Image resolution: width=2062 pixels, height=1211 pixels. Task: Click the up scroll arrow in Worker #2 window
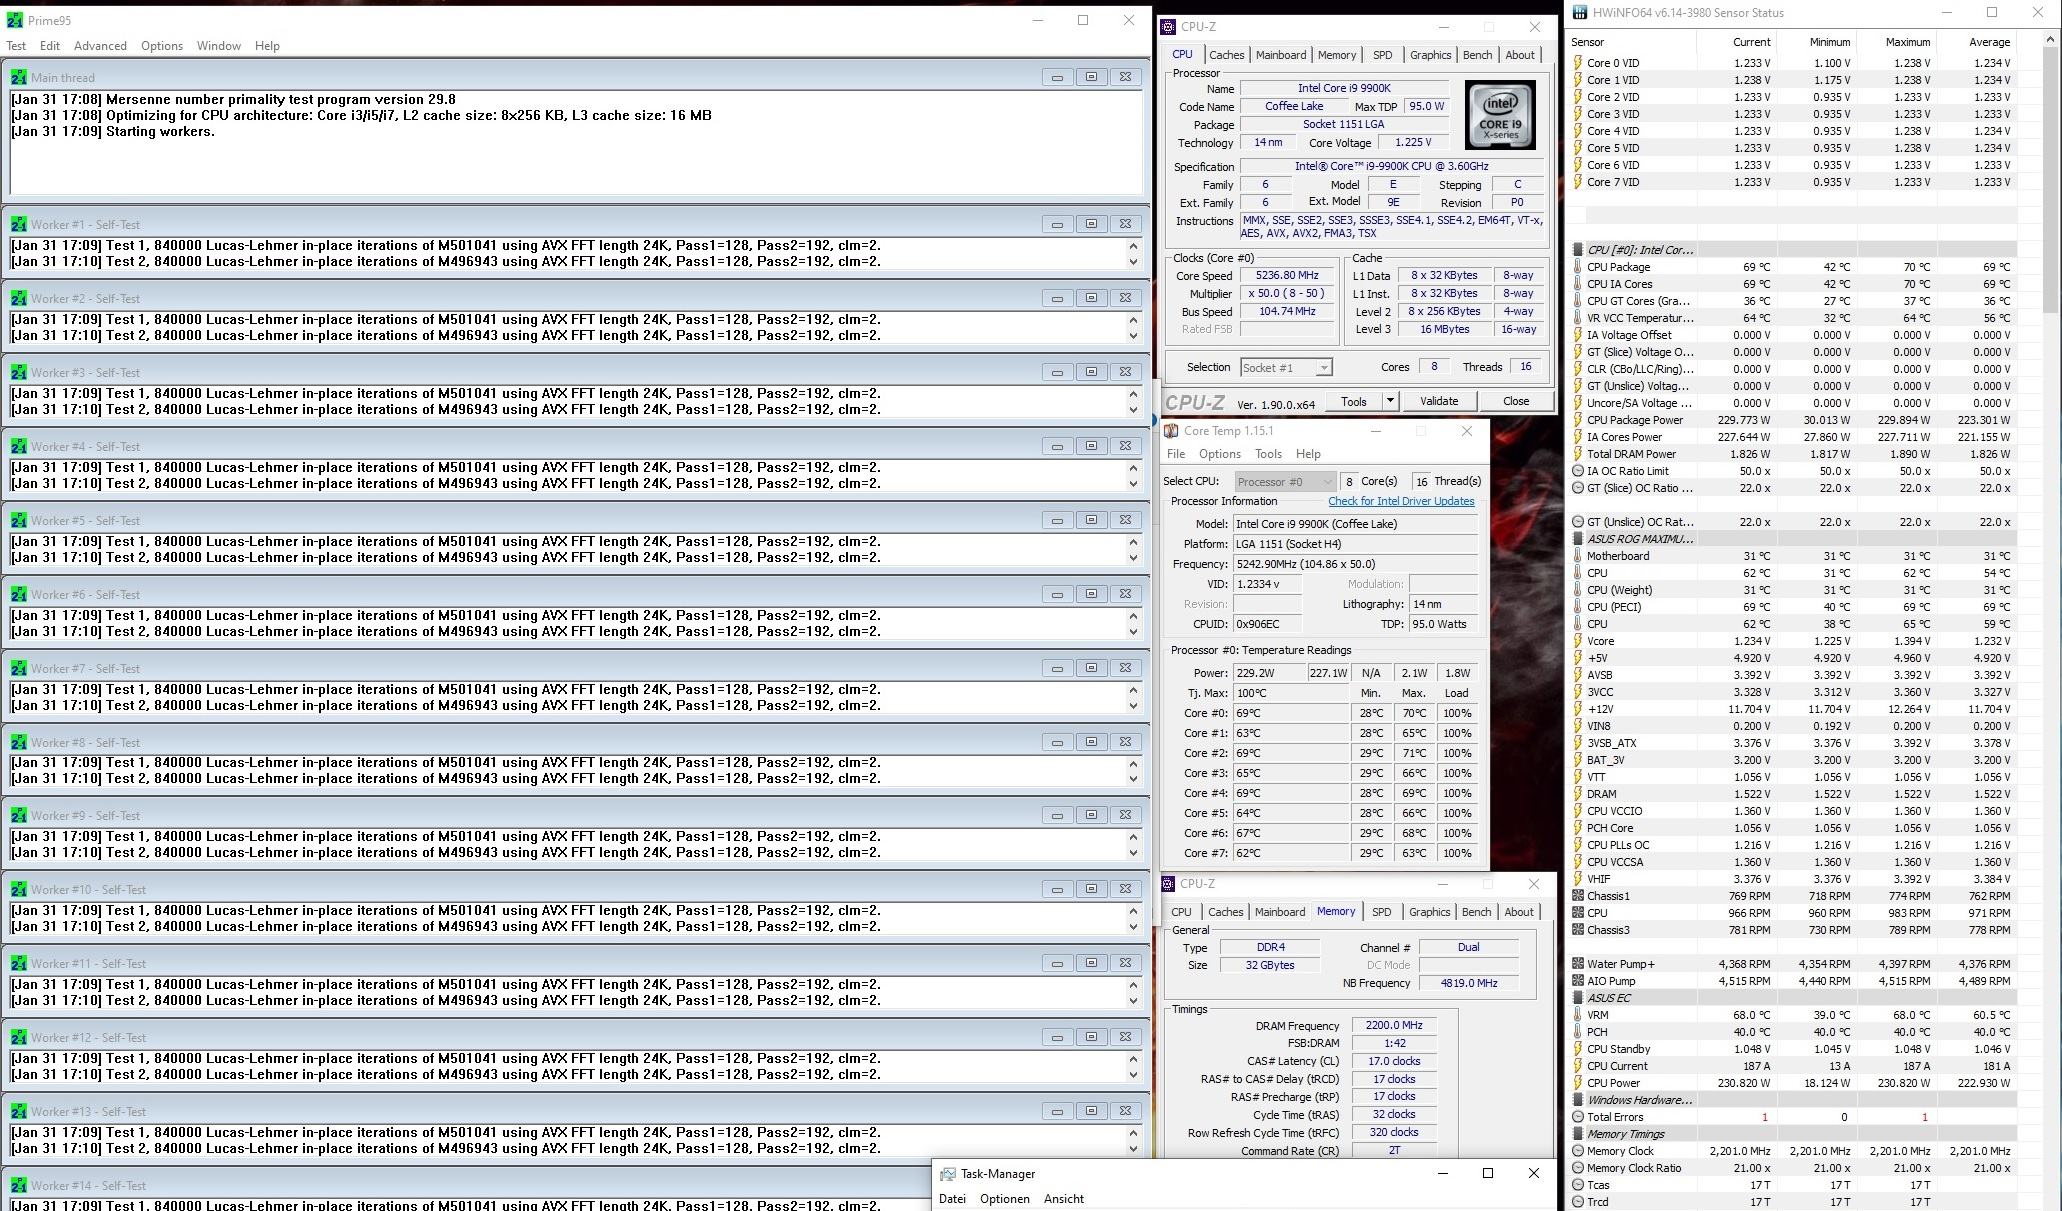click(1133, 320)
